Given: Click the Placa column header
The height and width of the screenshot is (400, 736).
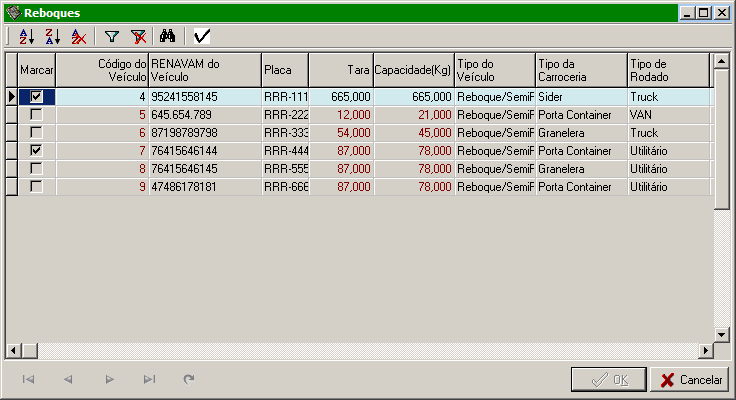Looking at the screenshot, I should (285, 70).
